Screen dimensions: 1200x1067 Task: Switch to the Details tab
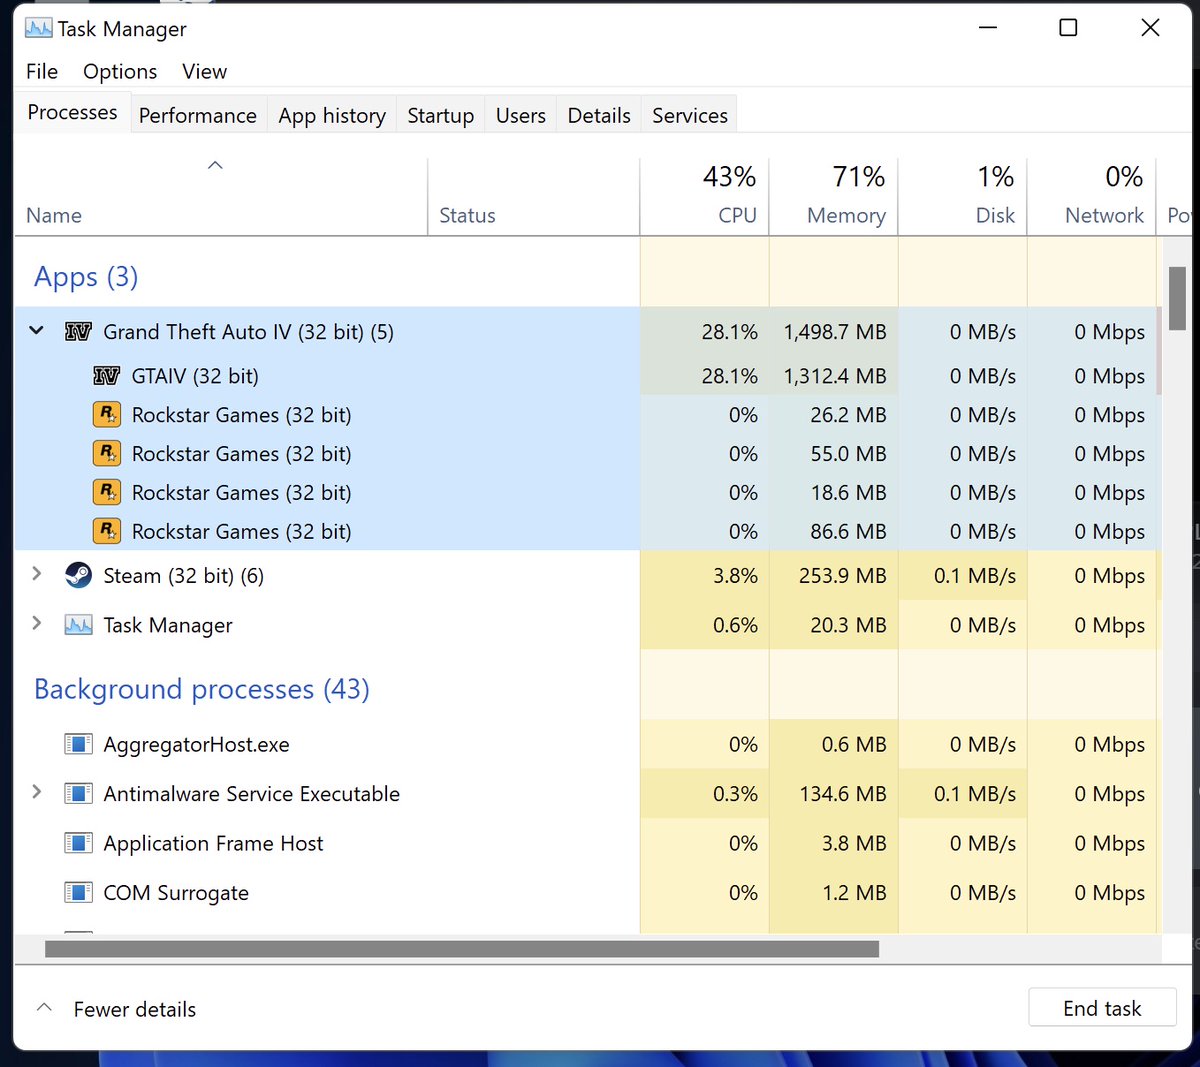(599, 115)
